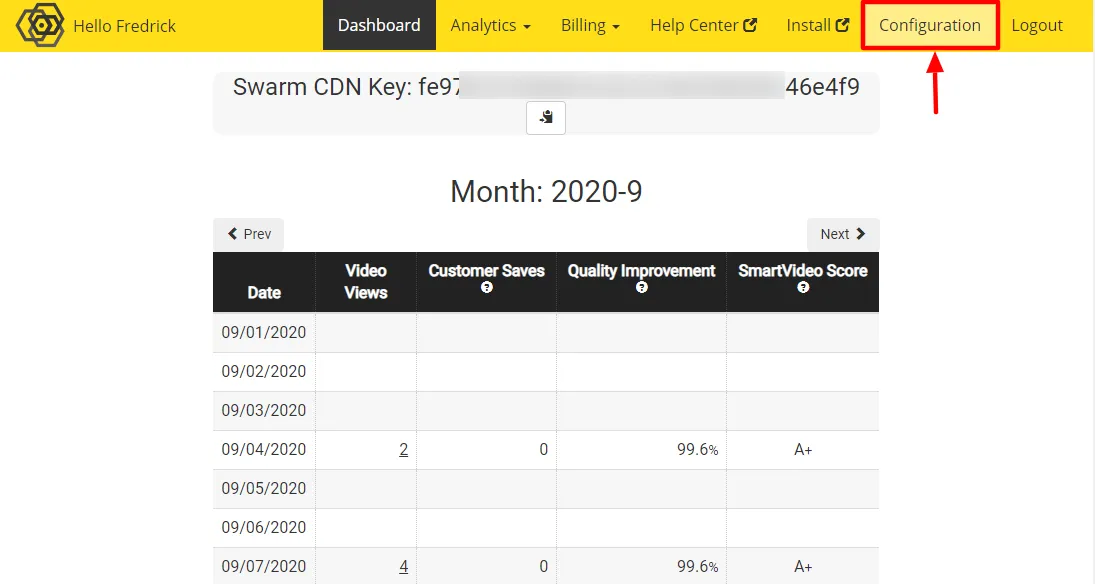1095x584 pixels.
Task: Open Help Center external link
Action: tap(703, 25)
